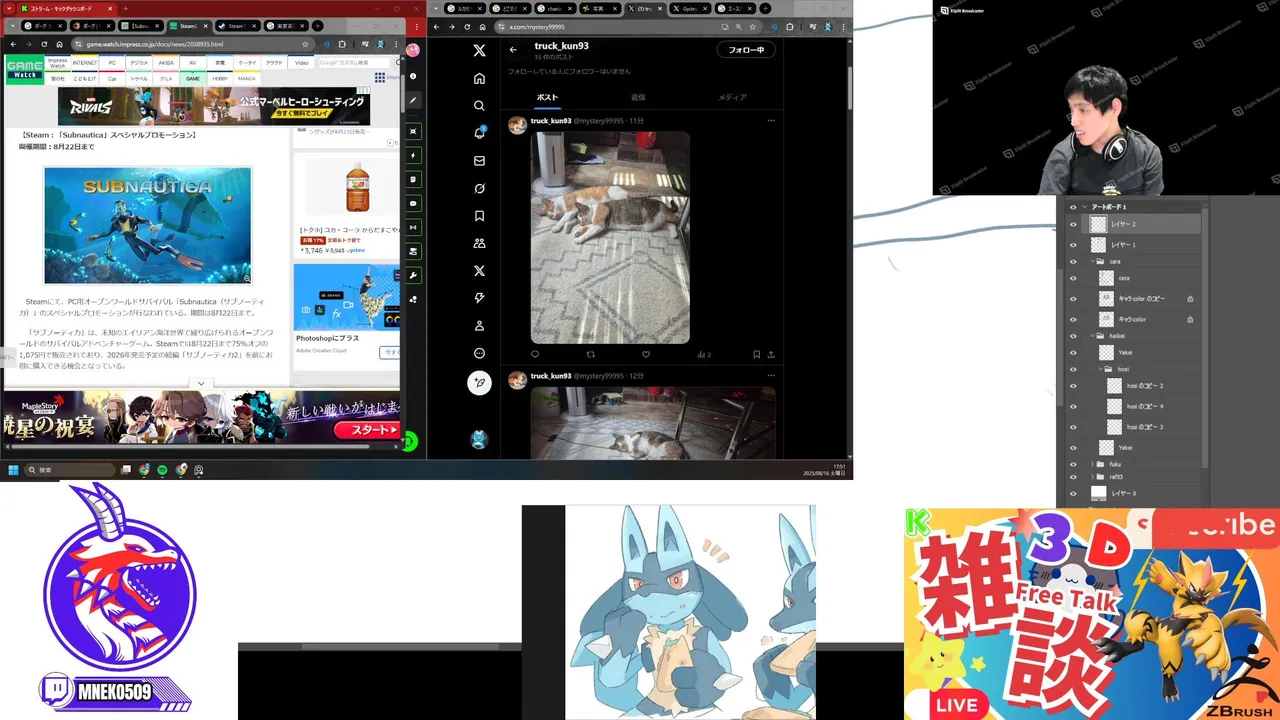Viewport: 1280px width, 720px height.
Task: Collapse the hosi layer group
Action: tap(1101, 369)
